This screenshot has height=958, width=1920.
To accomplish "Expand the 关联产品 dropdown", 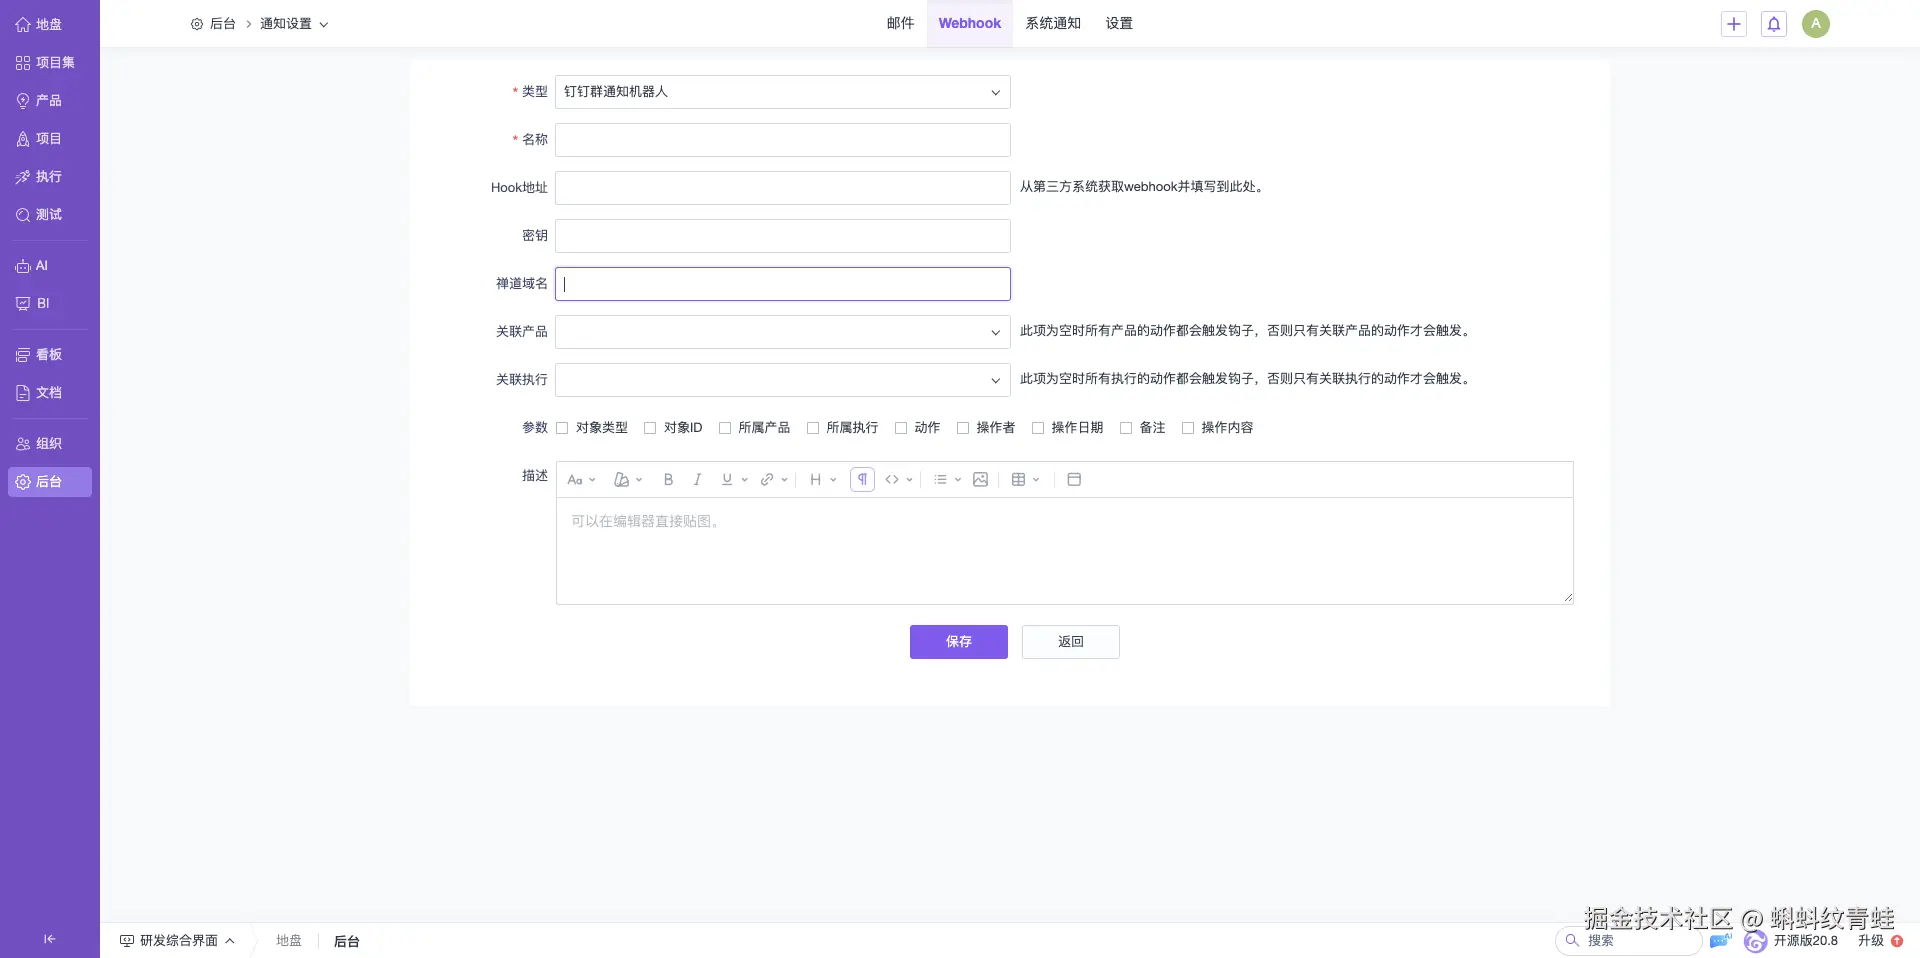I will 783,332.
